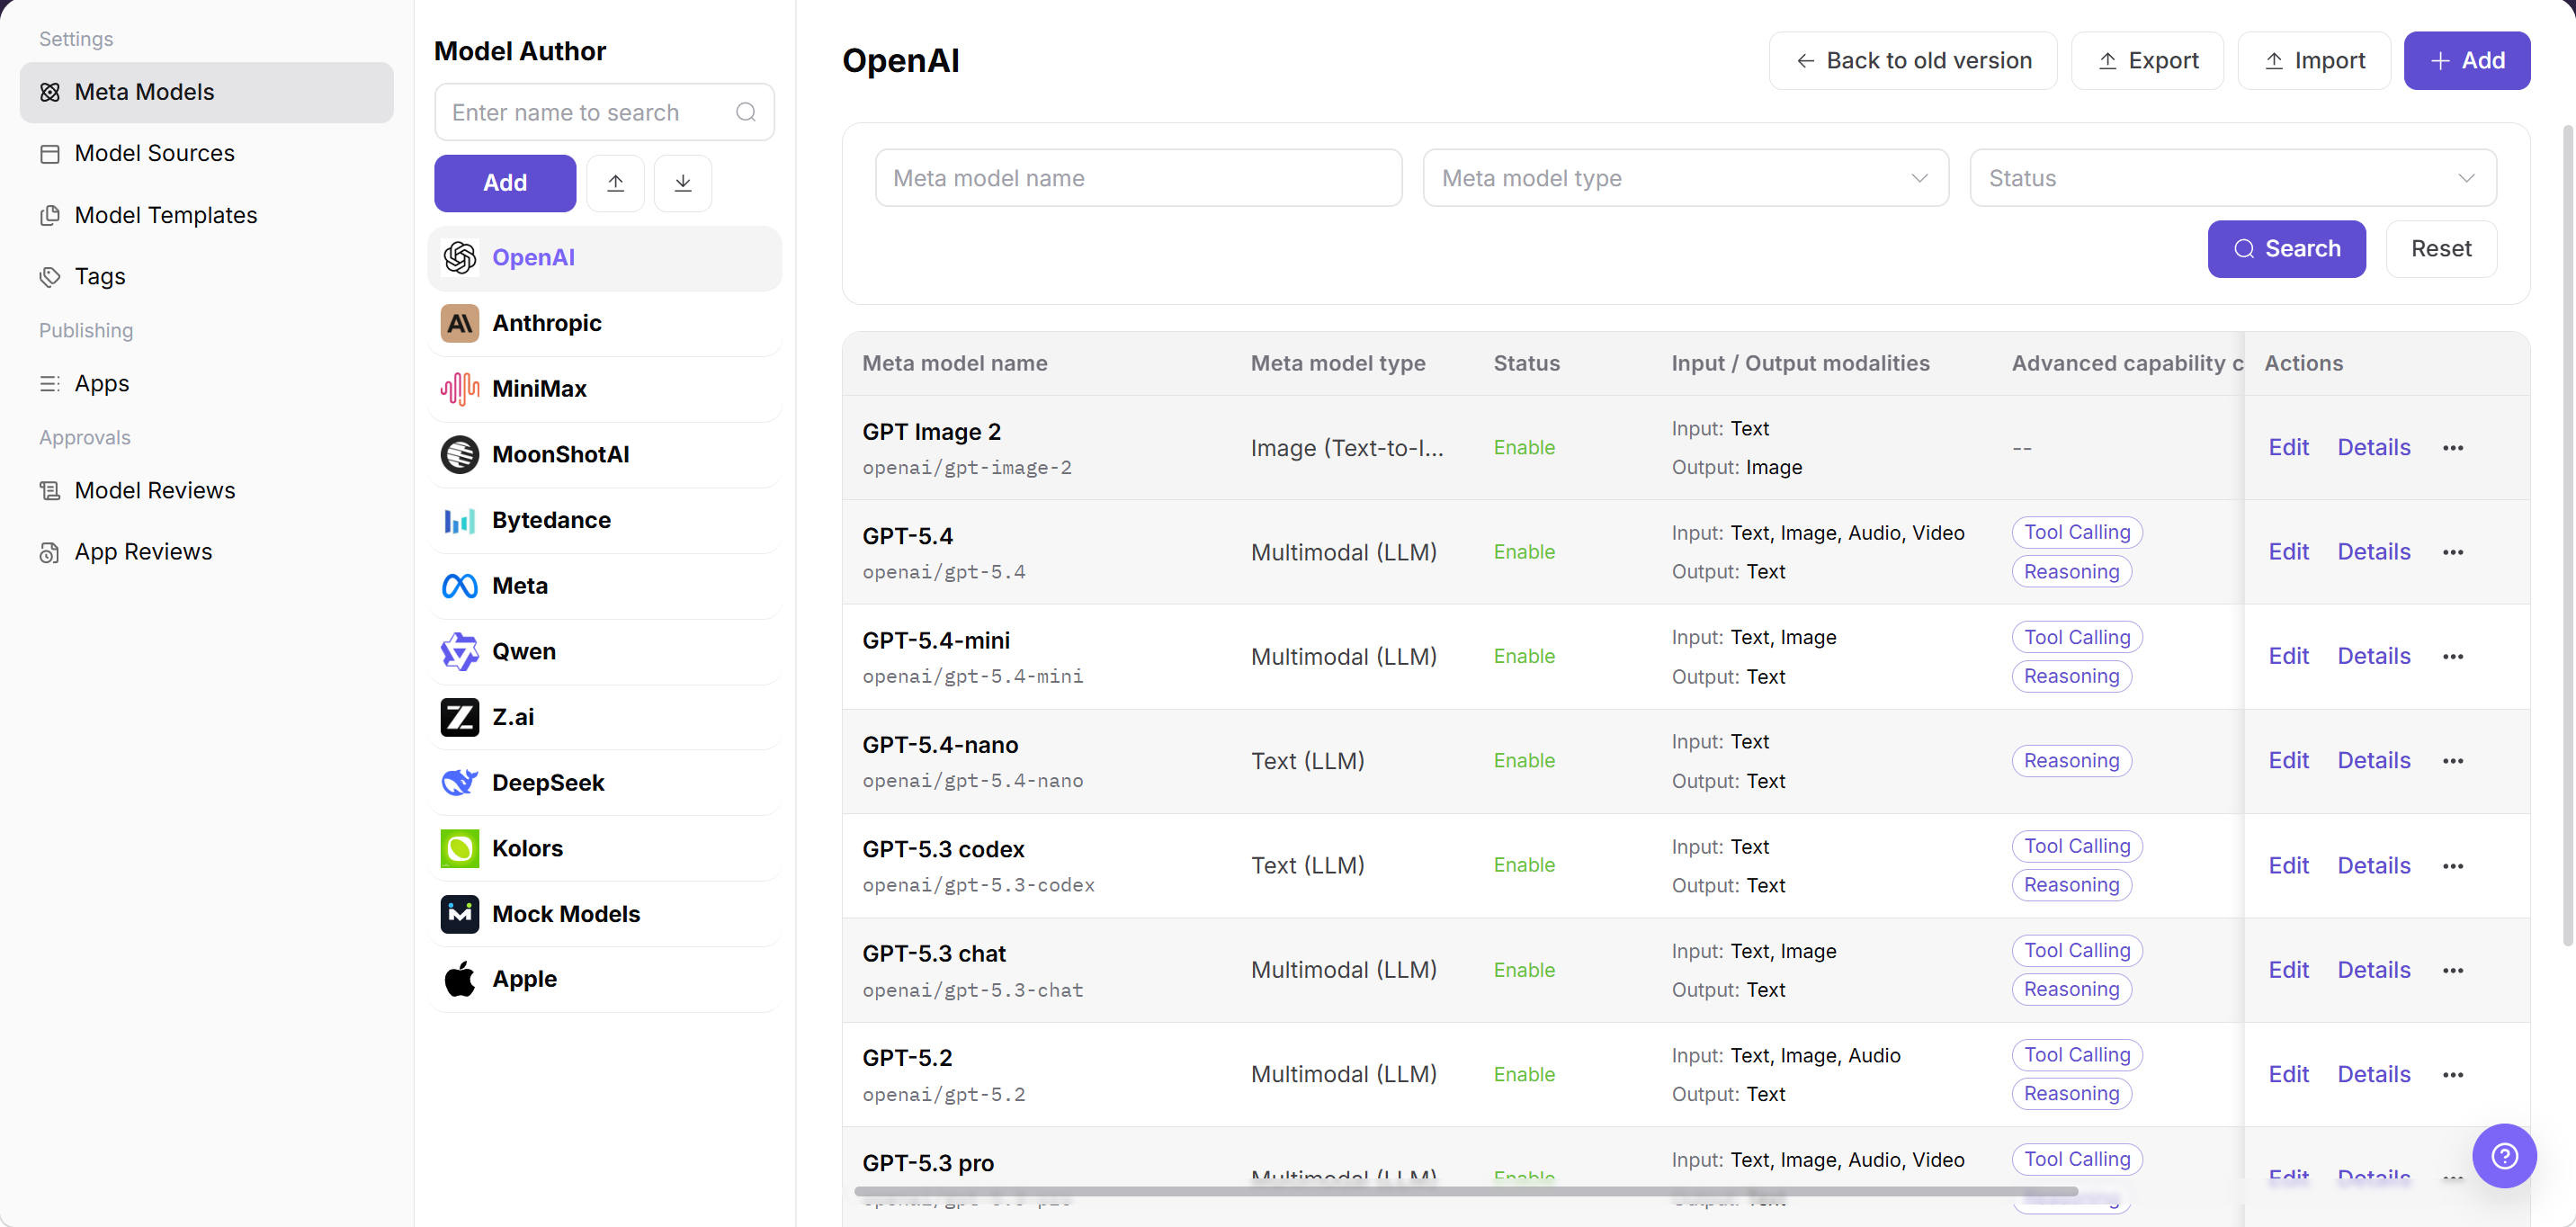Click the Actions column header

coord(2303,364)
